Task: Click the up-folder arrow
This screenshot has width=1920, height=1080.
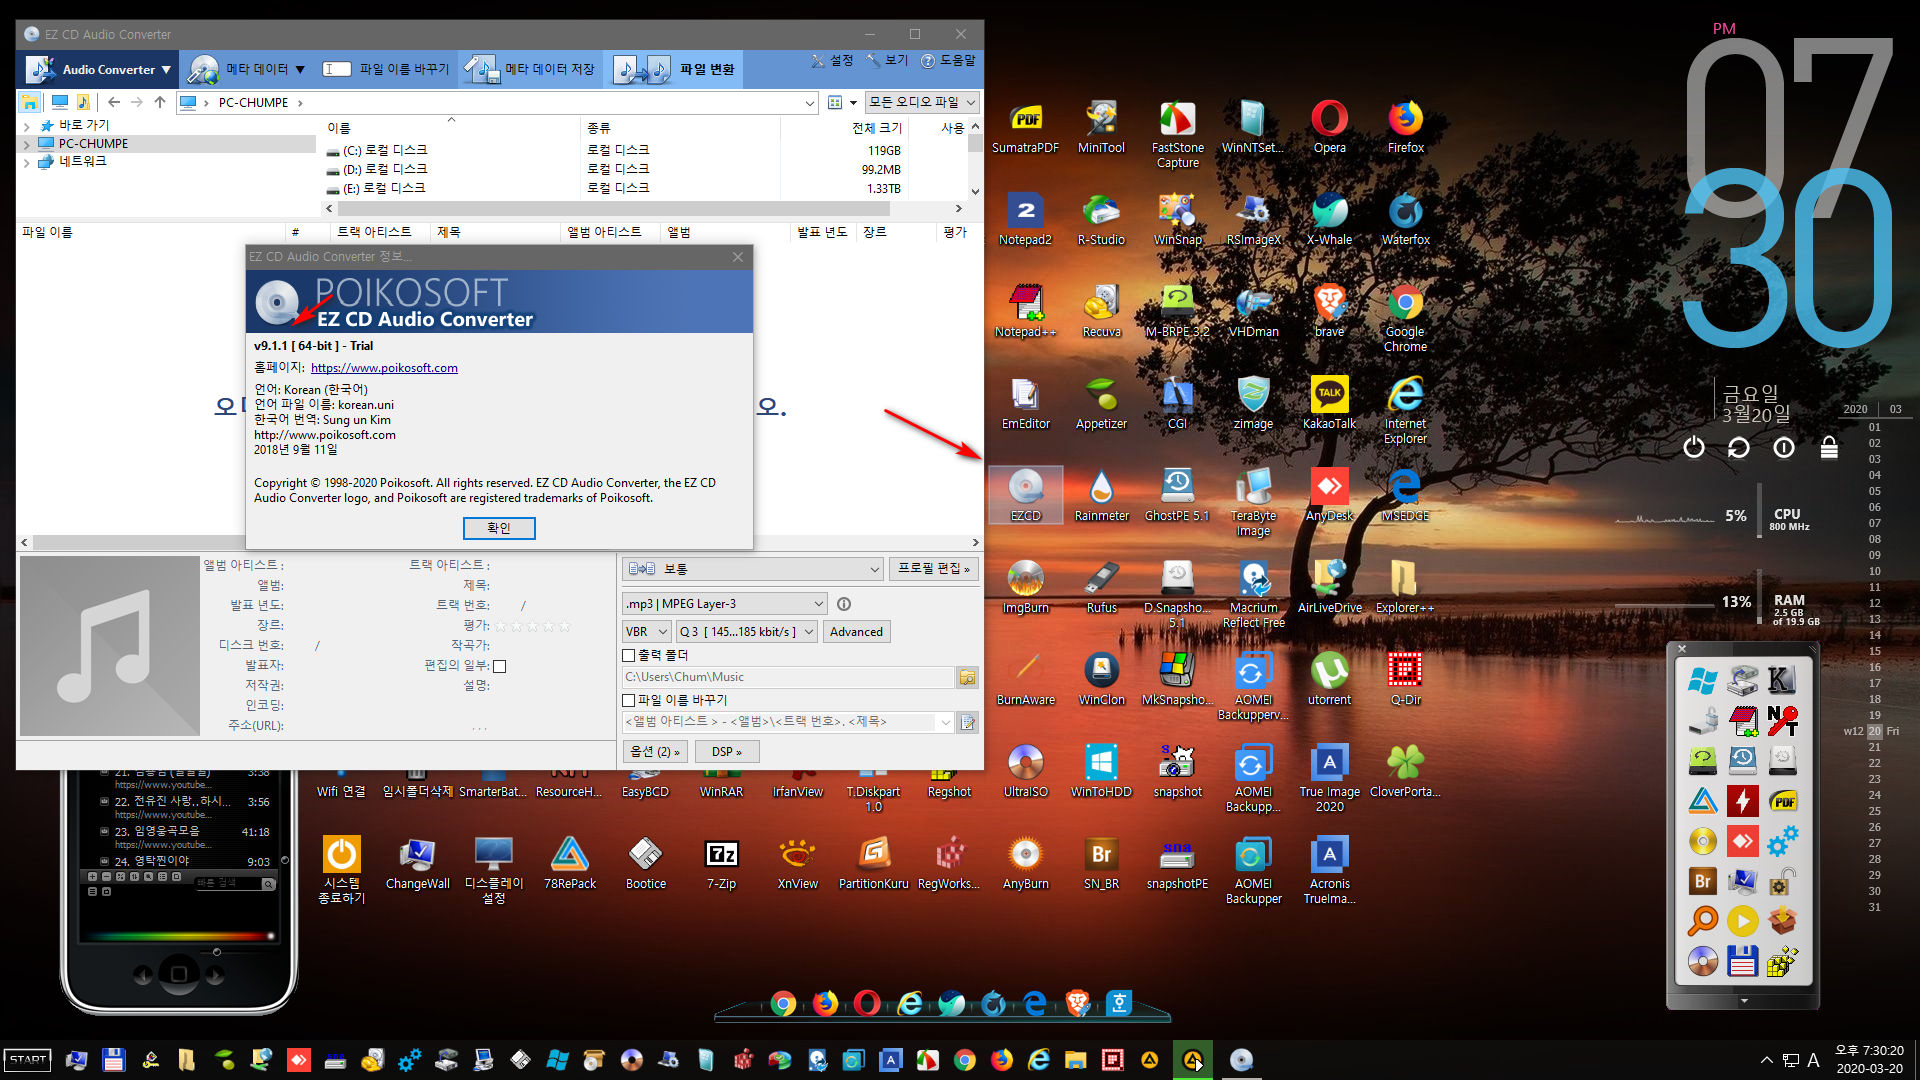Action: tap(160, 102)
